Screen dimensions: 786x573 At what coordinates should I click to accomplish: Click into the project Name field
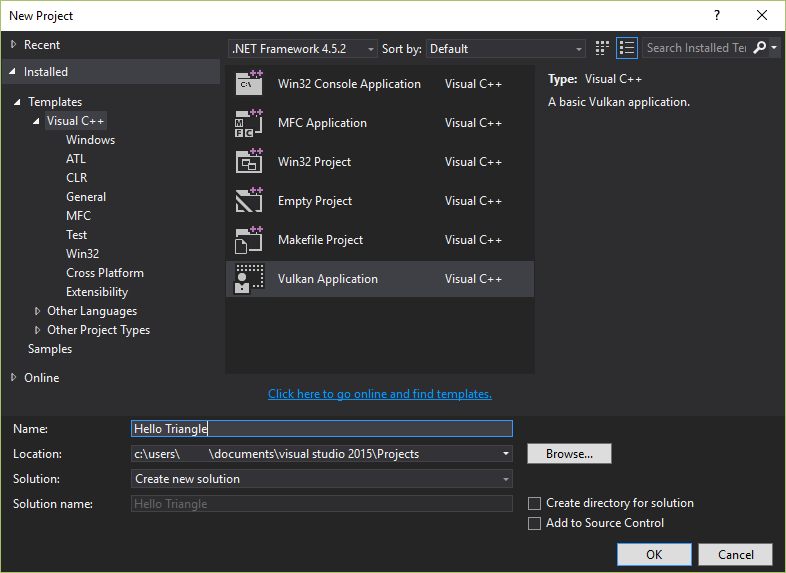click(321, 429)
